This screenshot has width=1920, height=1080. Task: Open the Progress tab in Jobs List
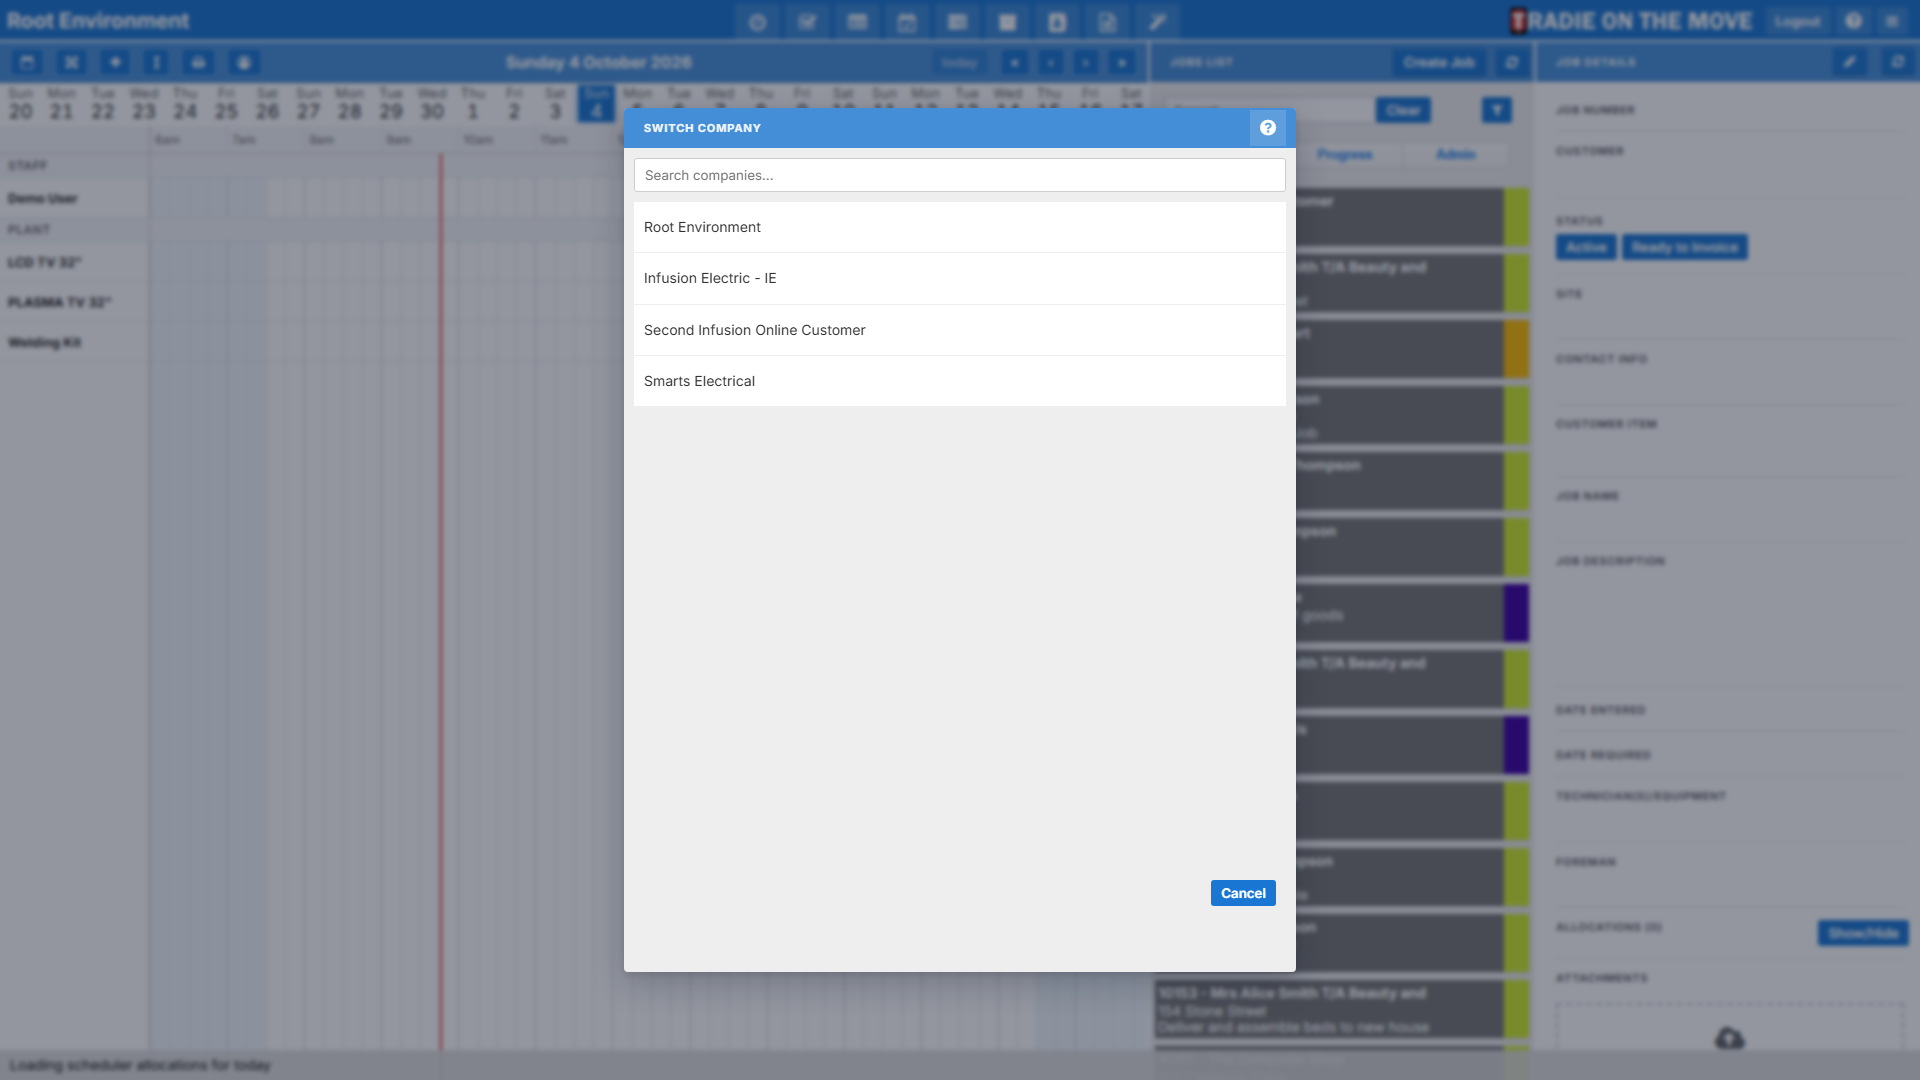1344,154
